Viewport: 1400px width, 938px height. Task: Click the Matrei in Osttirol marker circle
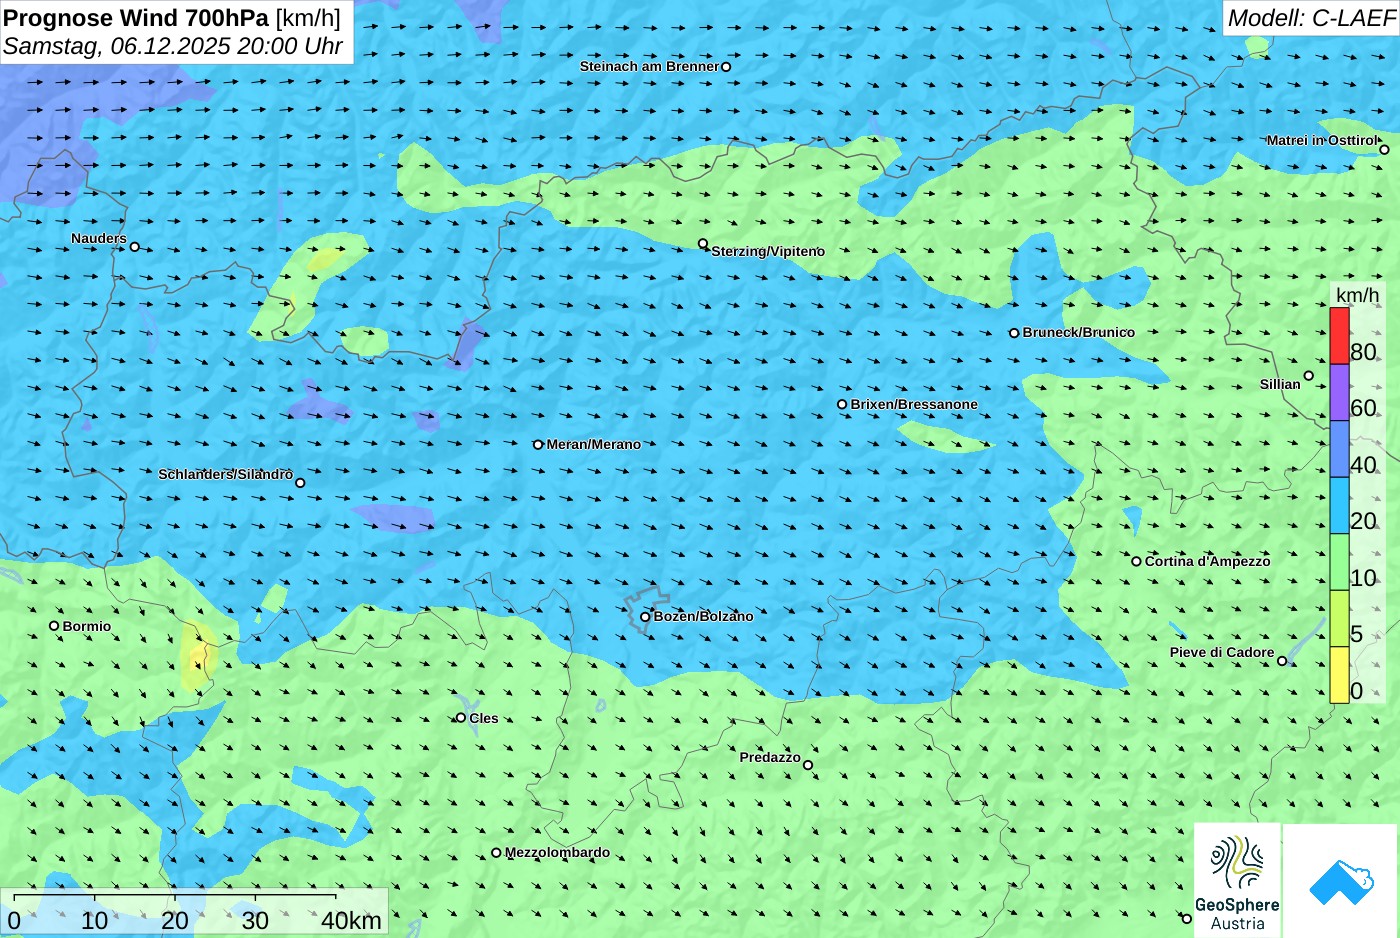click(x=1385, y=150)
